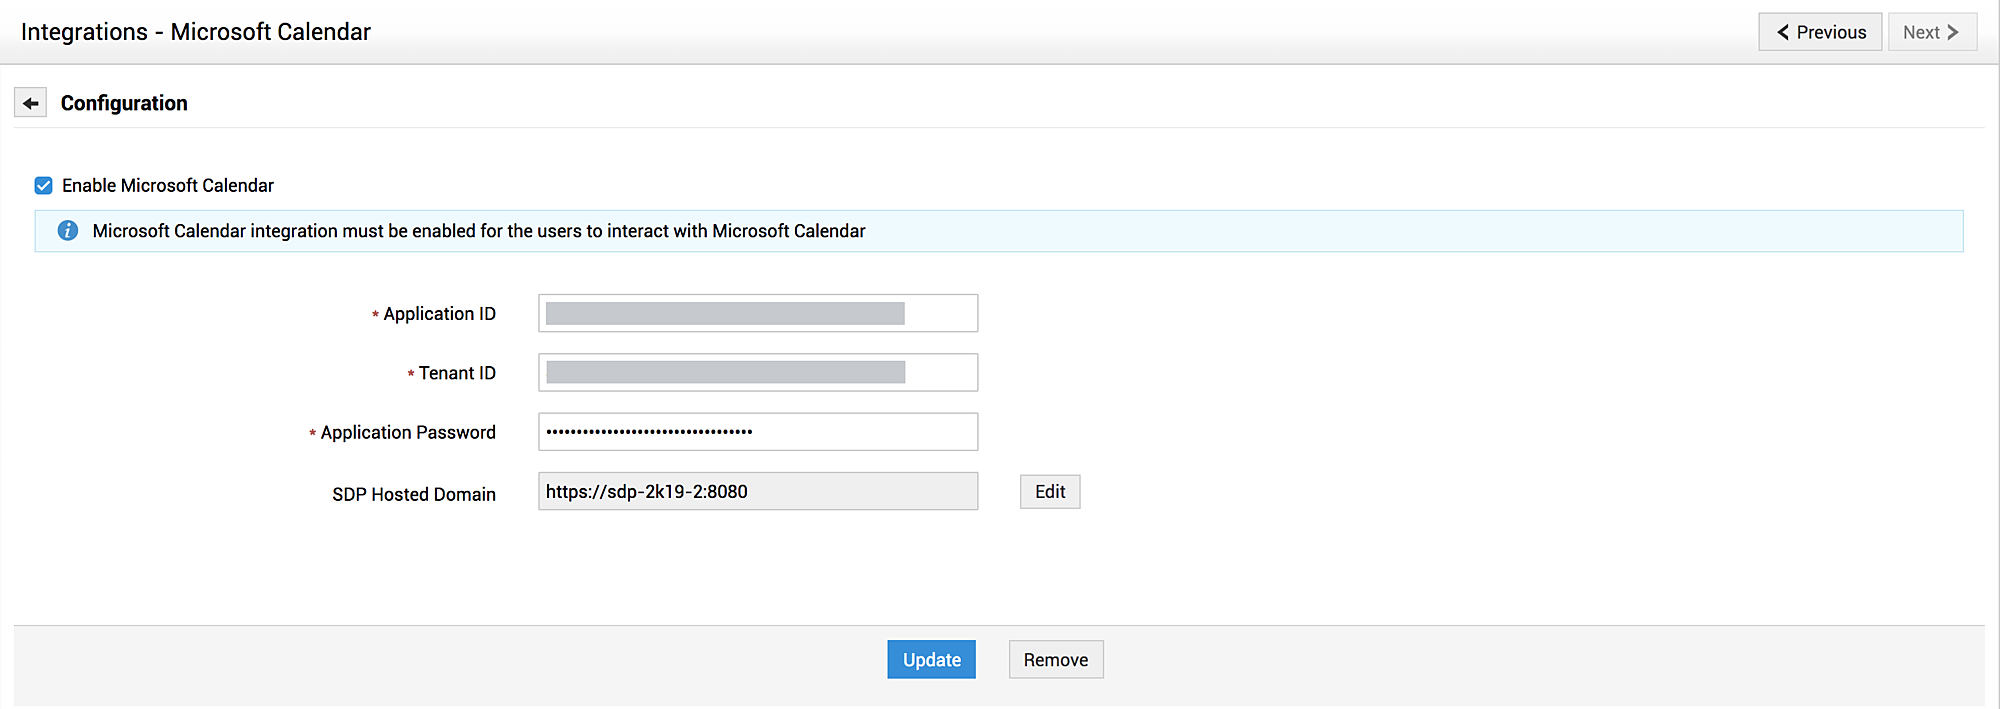The width and height of the screenshot is (2000, 709).
Task: Remove the Microsoft Calendar integration
Action: coord(1056,660)
